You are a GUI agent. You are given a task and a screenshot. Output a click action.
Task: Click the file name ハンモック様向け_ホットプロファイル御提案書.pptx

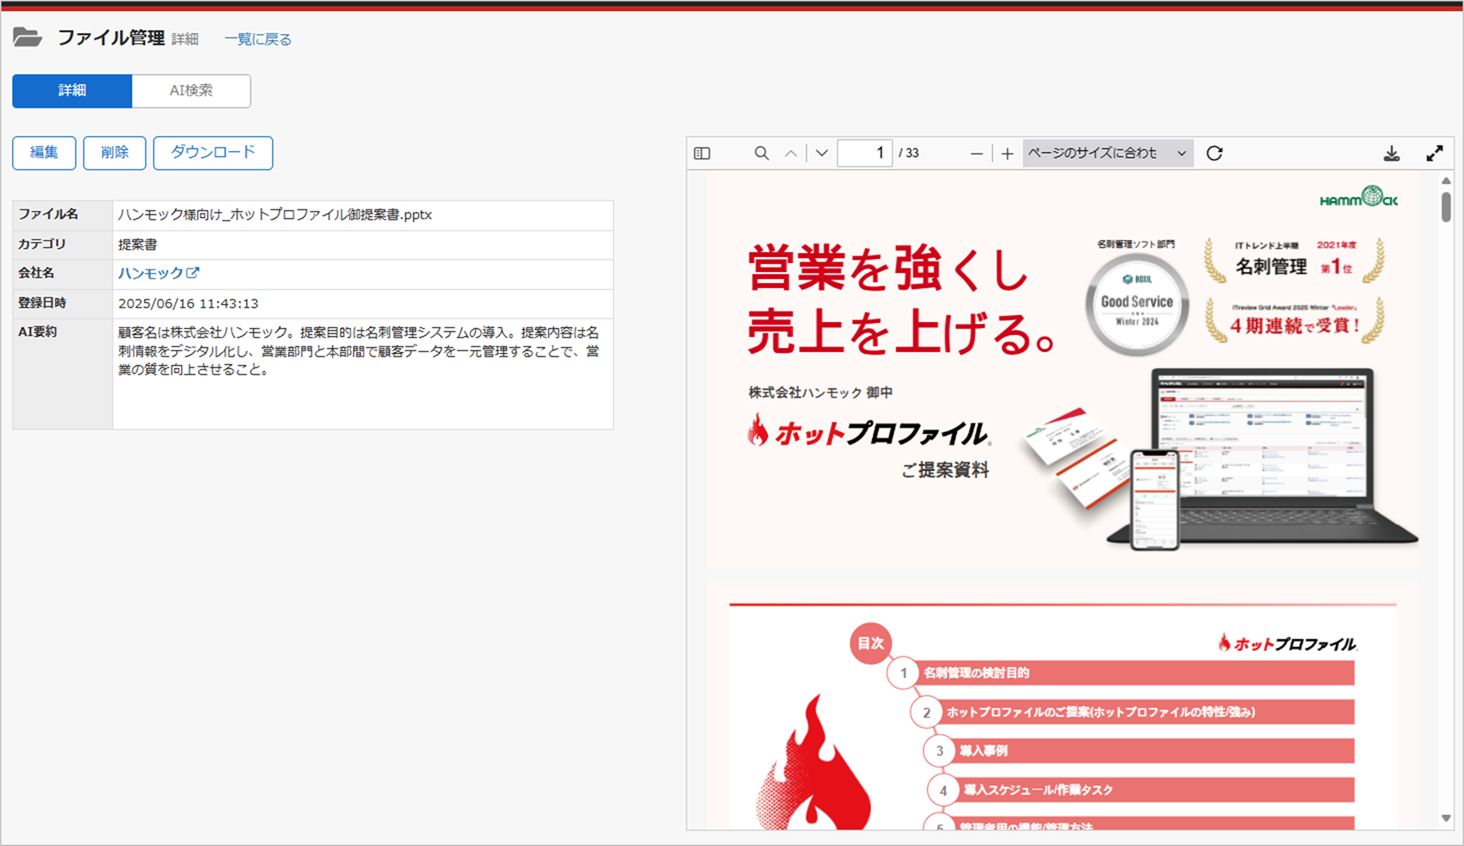(x=275, y=215)
